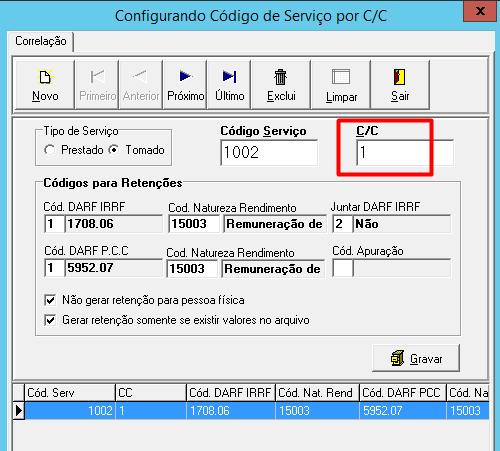Viewport: 500px width, 451px height.
Task: Exit the window using Sair
Action: pyautogui.click(x=400, y=85)
